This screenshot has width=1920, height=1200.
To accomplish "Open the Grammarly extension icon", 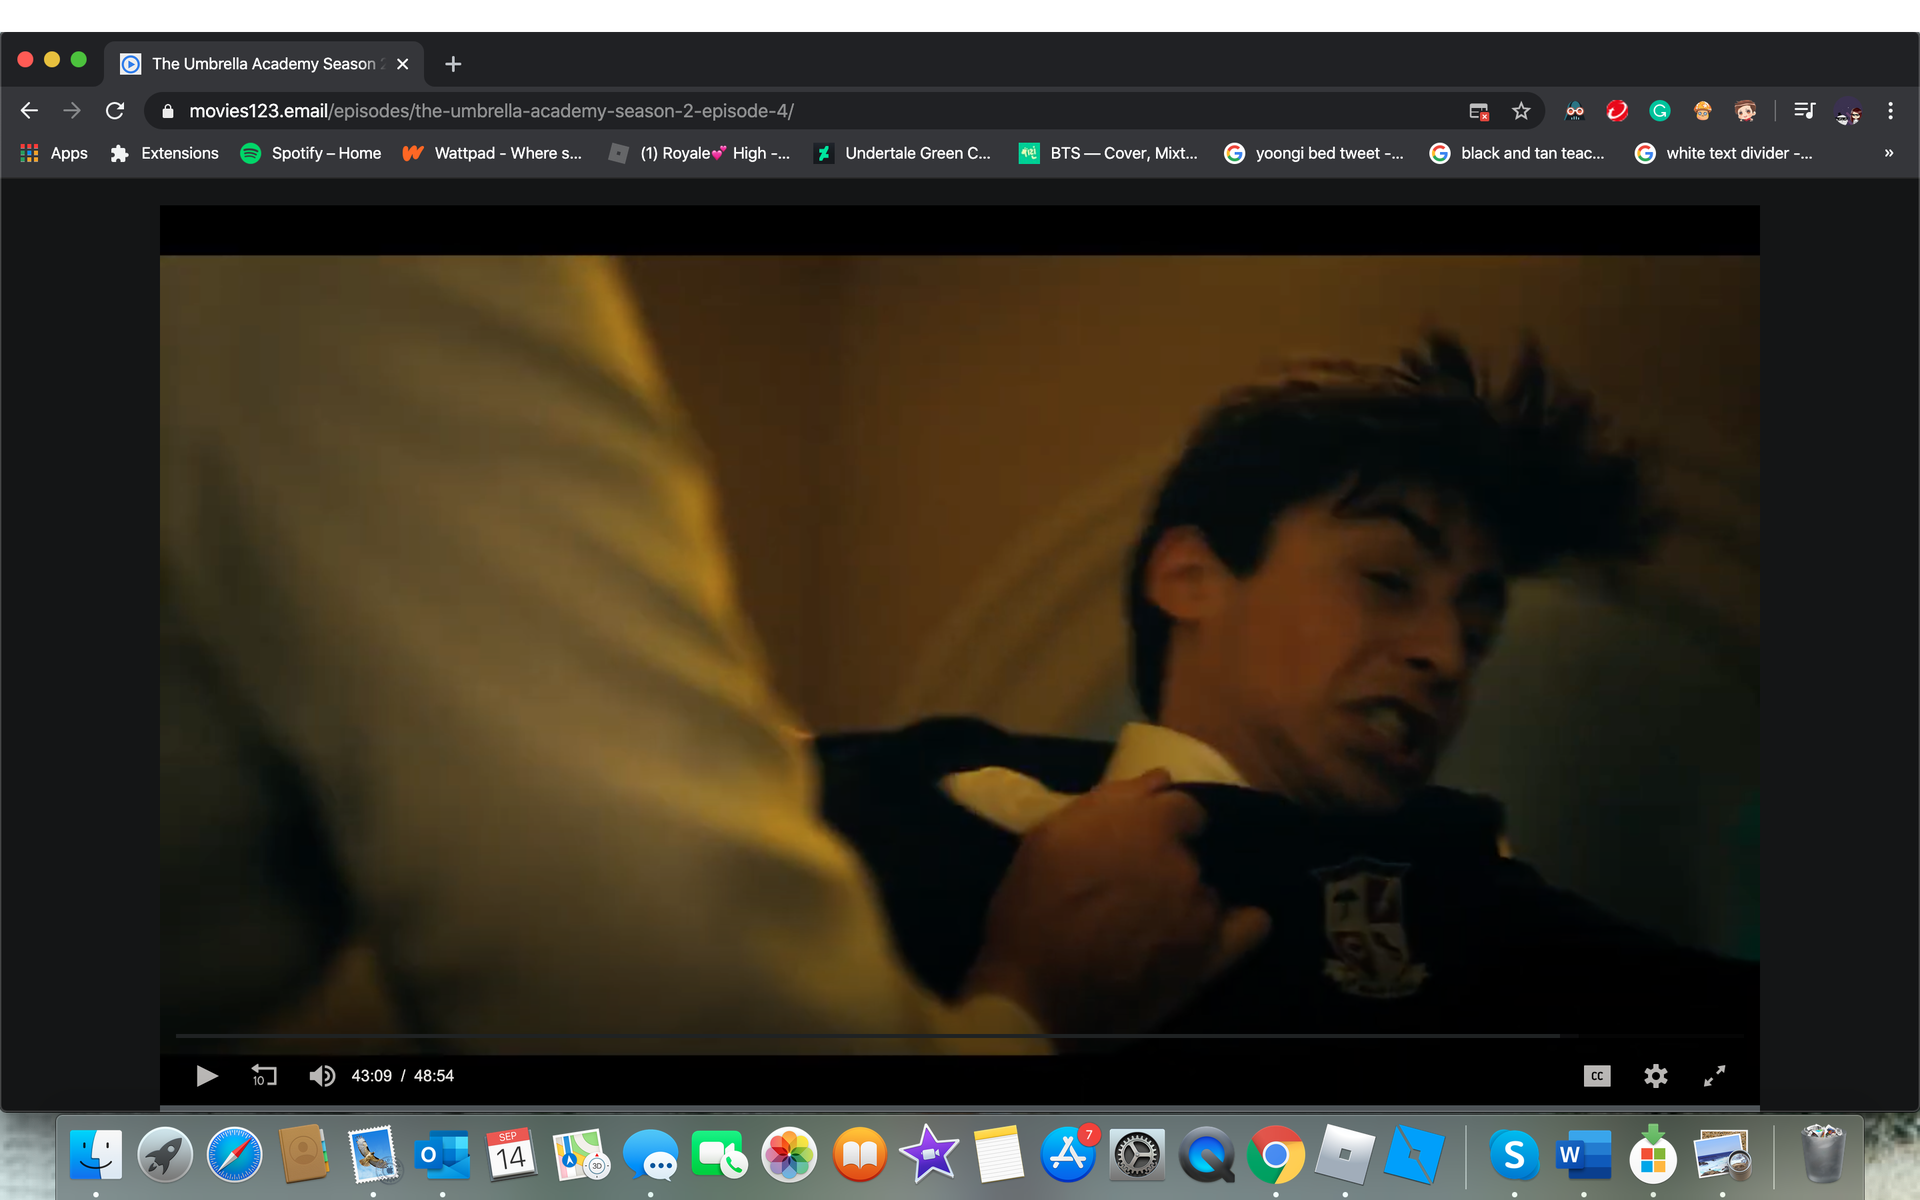I will pyautogui.click(x=1660, y=111).
